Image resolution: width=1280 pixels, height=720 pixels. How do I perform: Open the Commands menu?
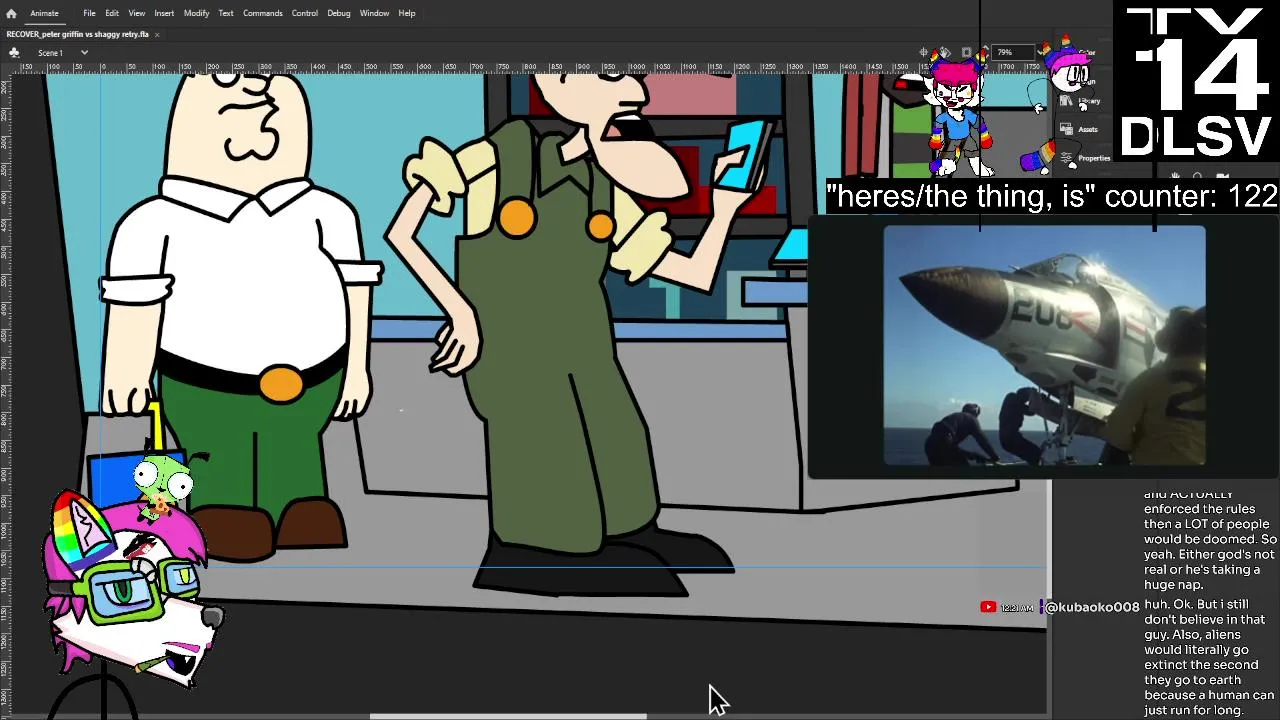pos(262,13)
